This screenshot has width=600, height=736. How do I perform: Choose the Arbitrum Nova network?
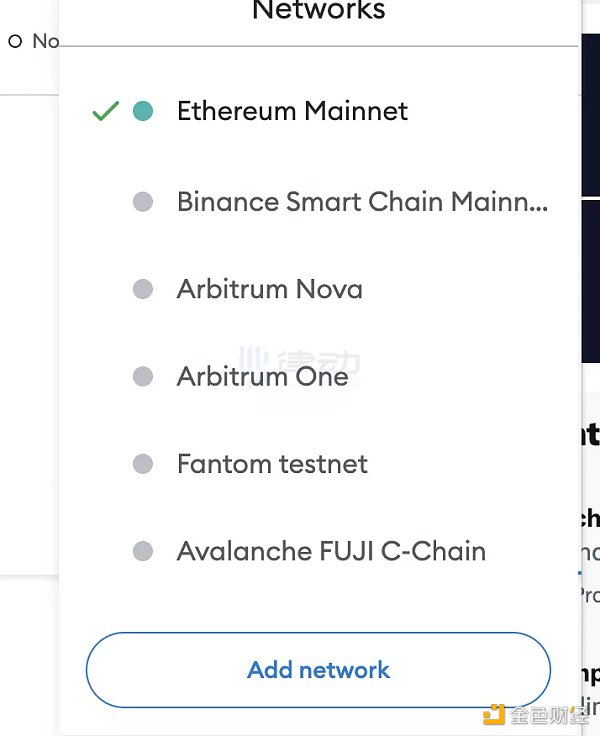(x=269, y=290)
